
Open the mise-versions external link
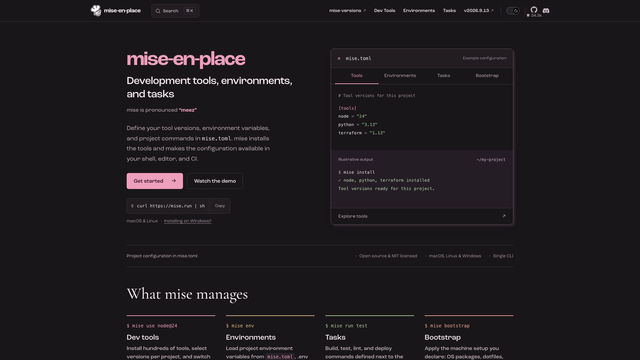(347, 11)
